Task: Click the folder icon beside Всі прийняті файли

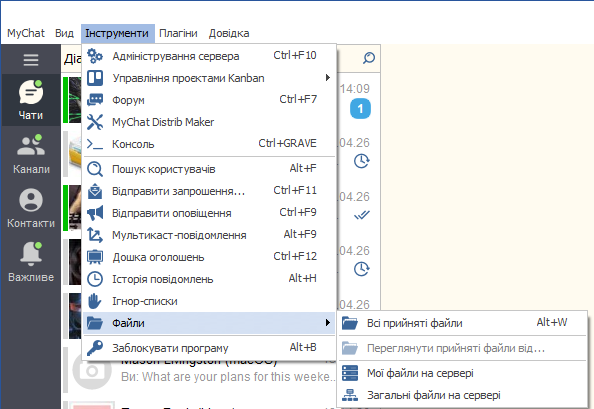Action: tap(350, 323)
